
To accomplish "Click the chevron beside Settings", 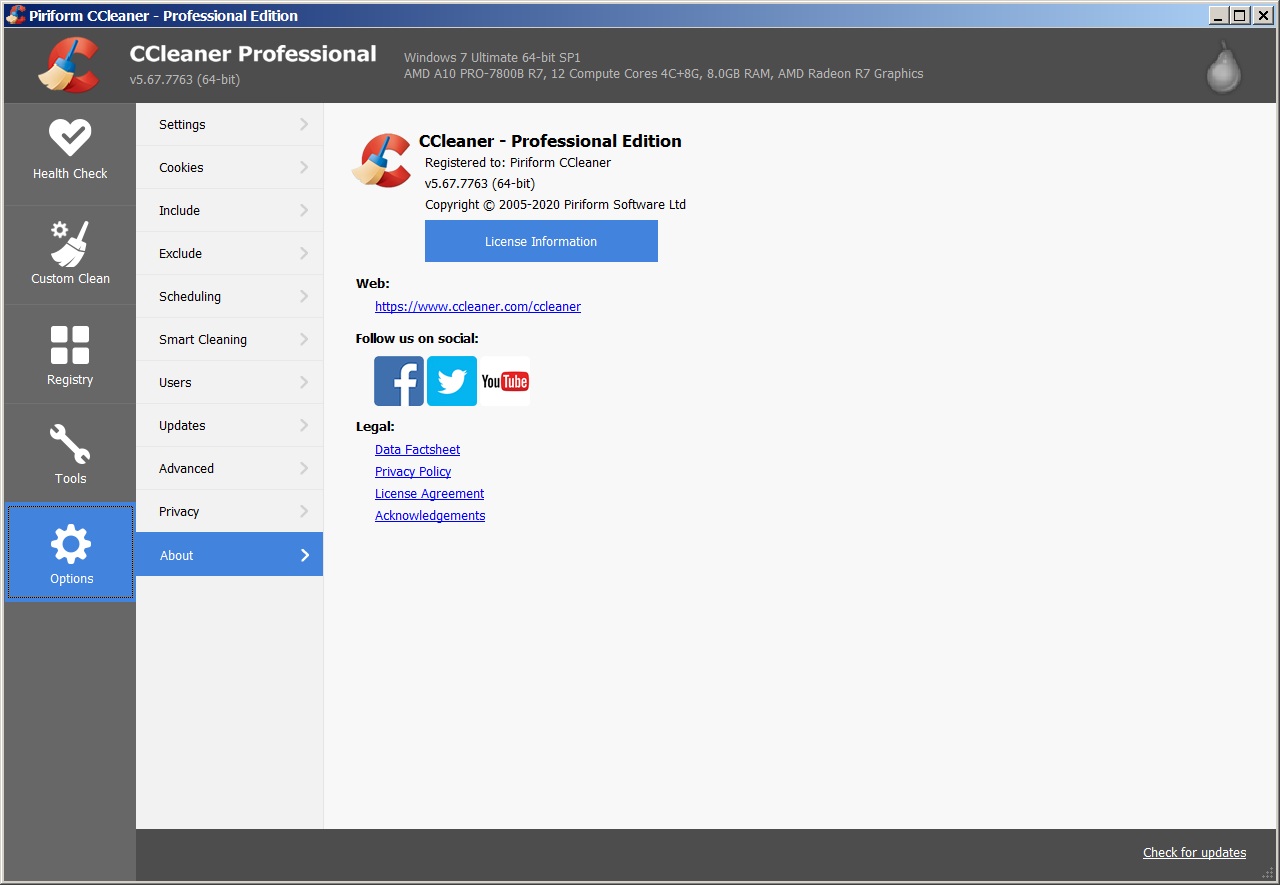I will pyautogui.click(x=304, y=124).
